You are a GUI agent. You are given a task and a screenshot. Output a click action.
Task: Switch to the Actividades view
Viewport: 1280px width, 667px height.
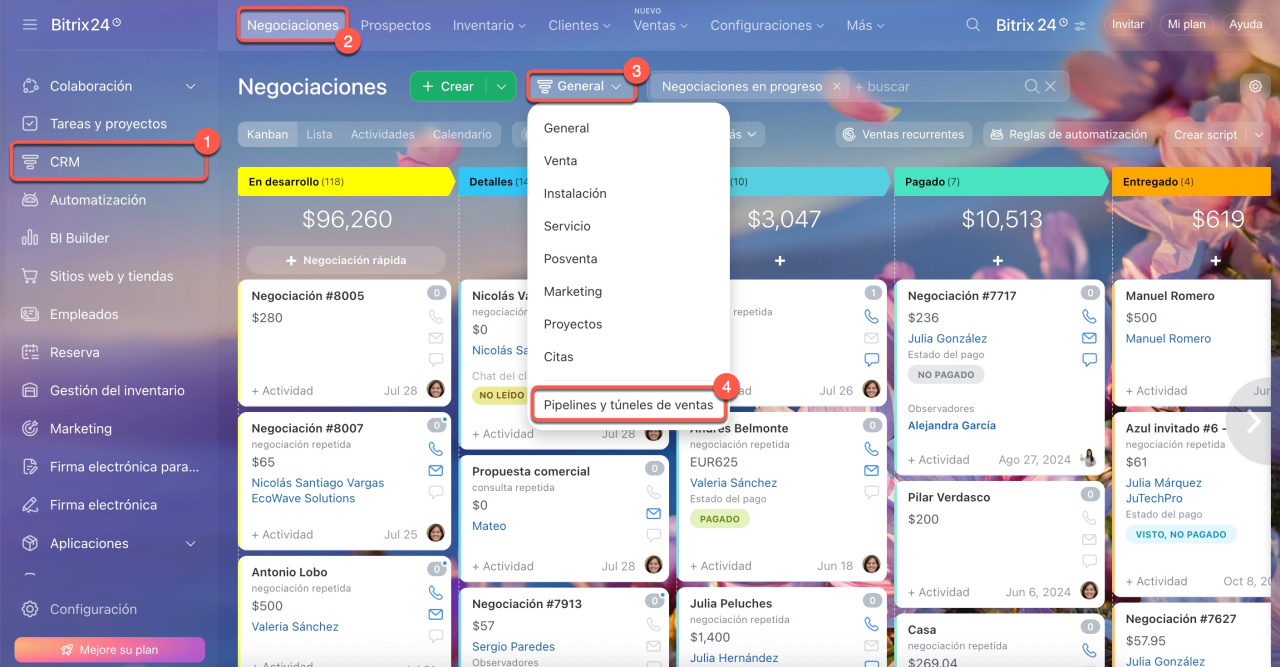(x=382, y=134)
